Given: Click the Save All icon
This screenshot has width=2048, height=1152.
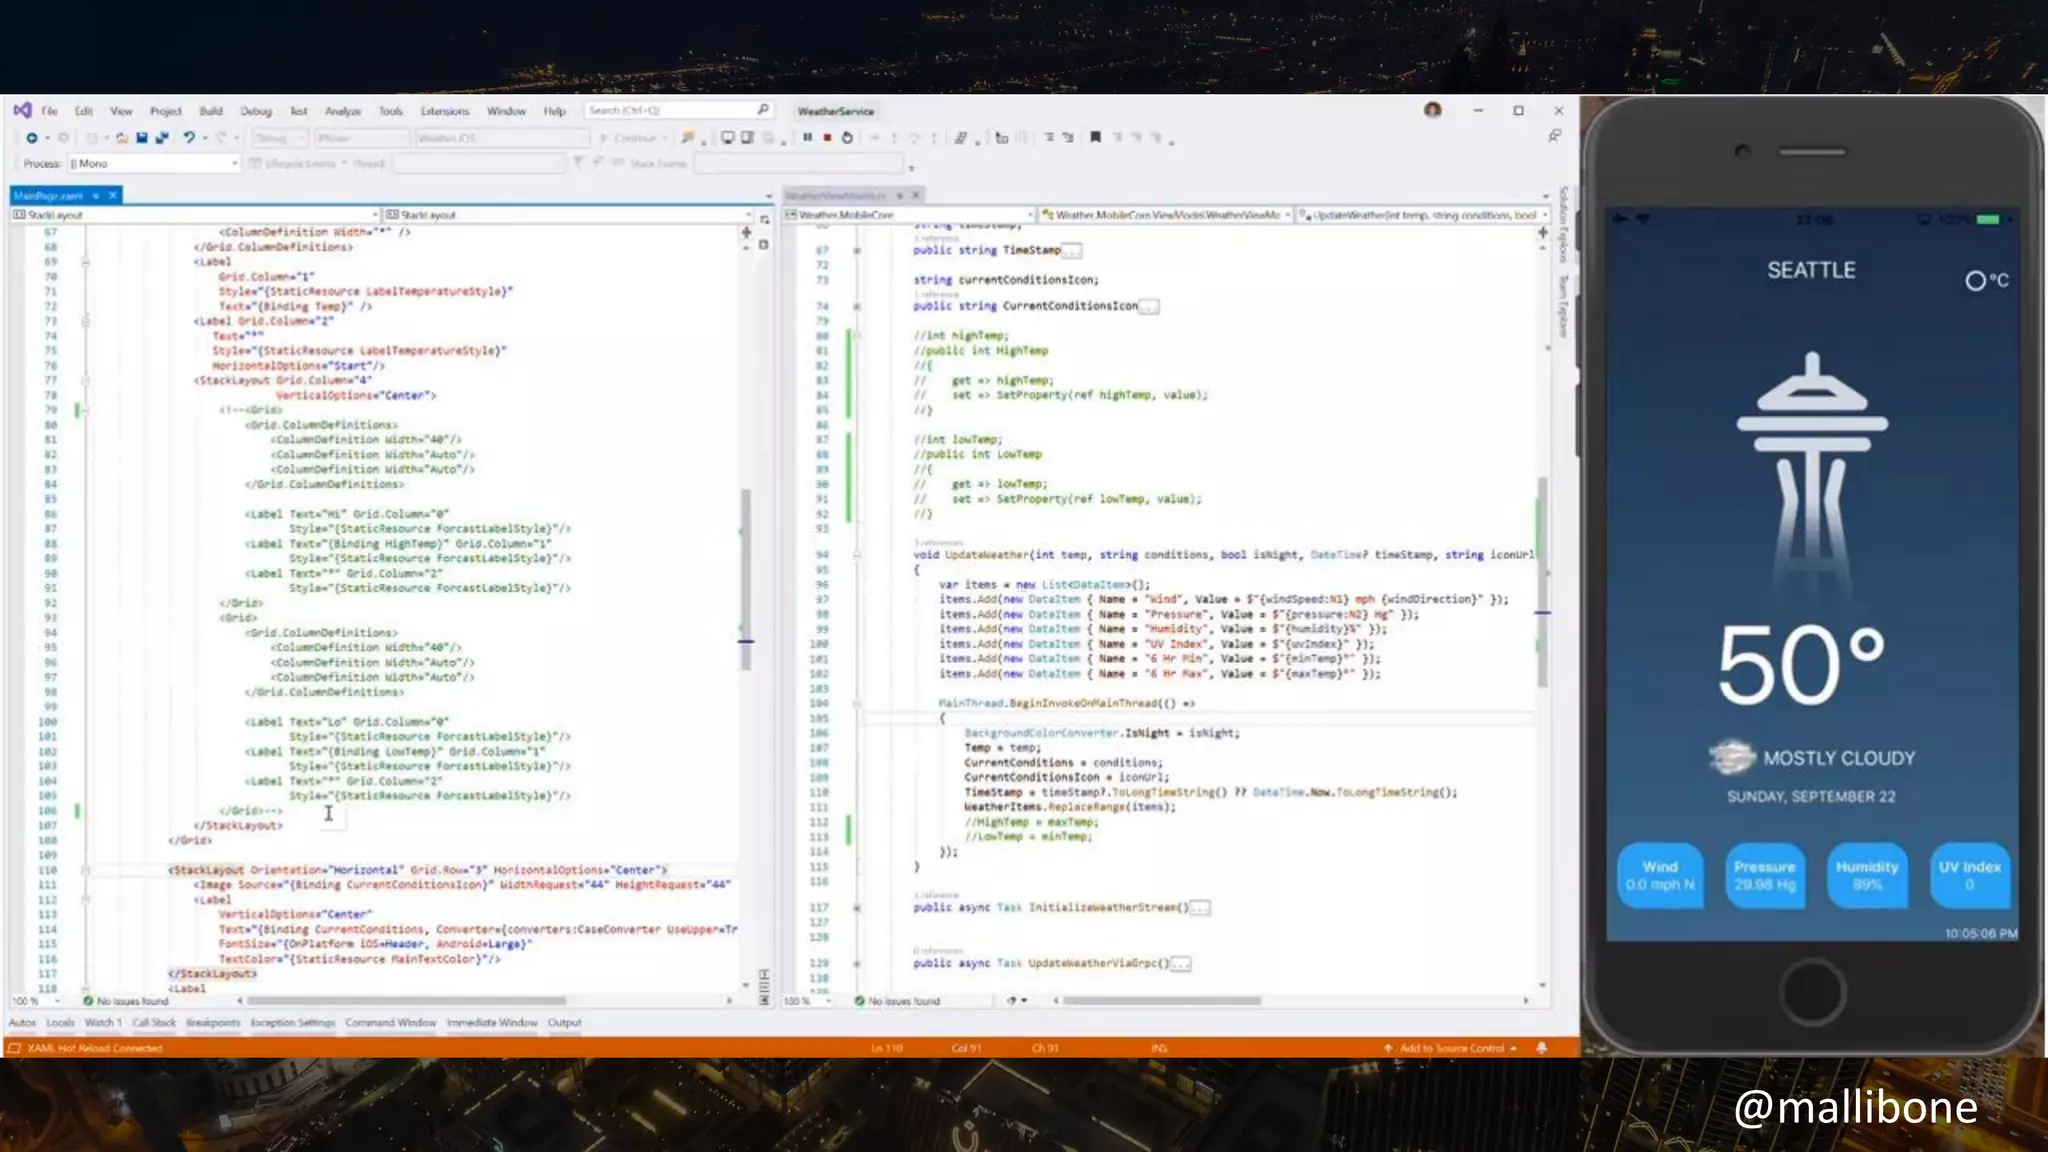Looking at the screenshot, I should click(162, 138).
